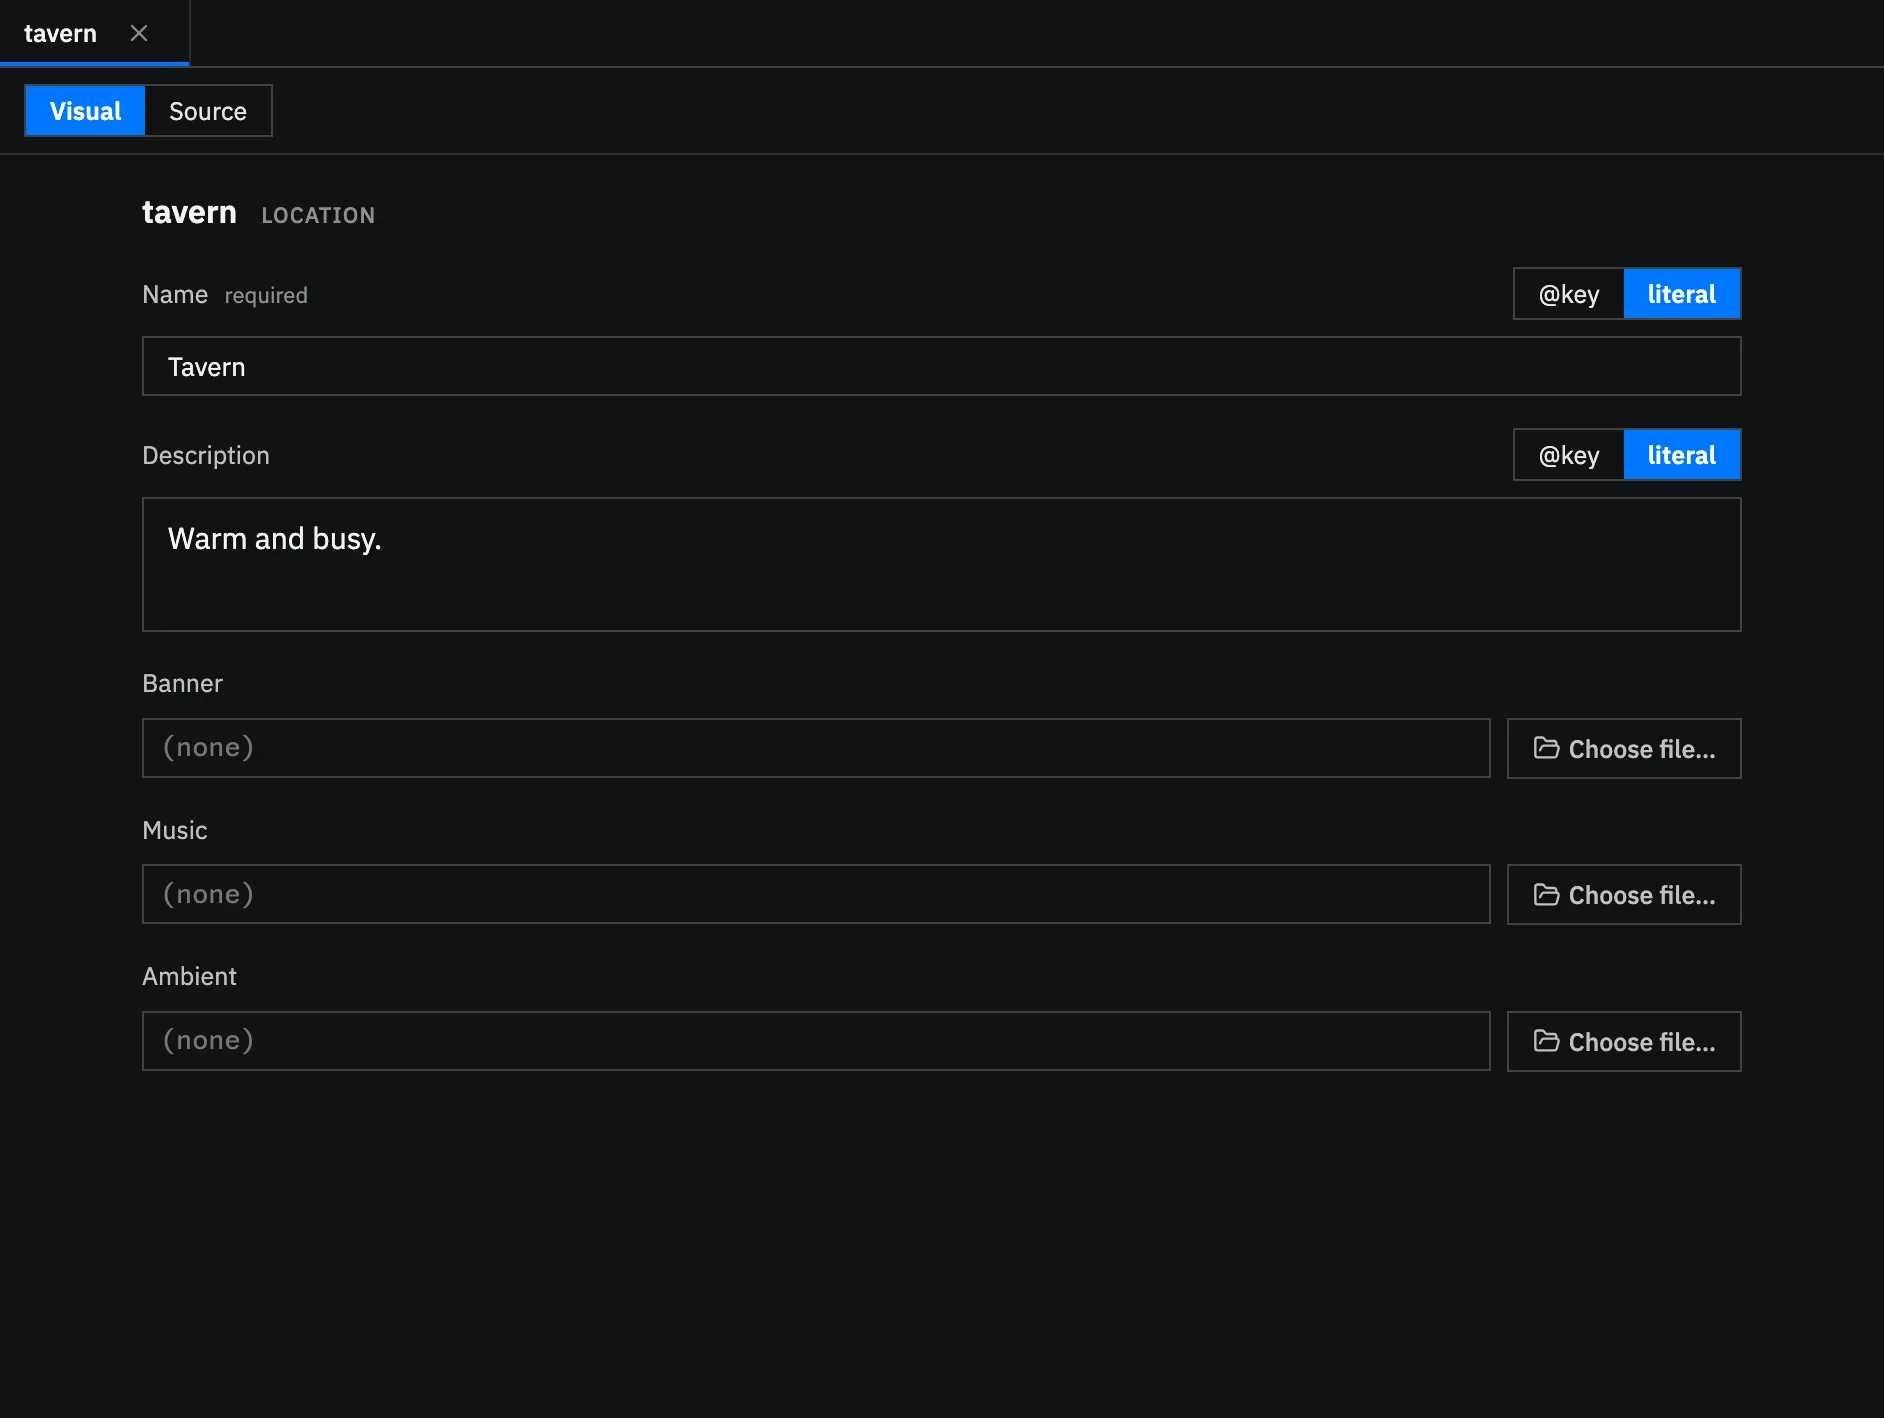1884x1418 pixels.
Task: Set the Description field to literal mode
Action: click(x=1682, y=455)
